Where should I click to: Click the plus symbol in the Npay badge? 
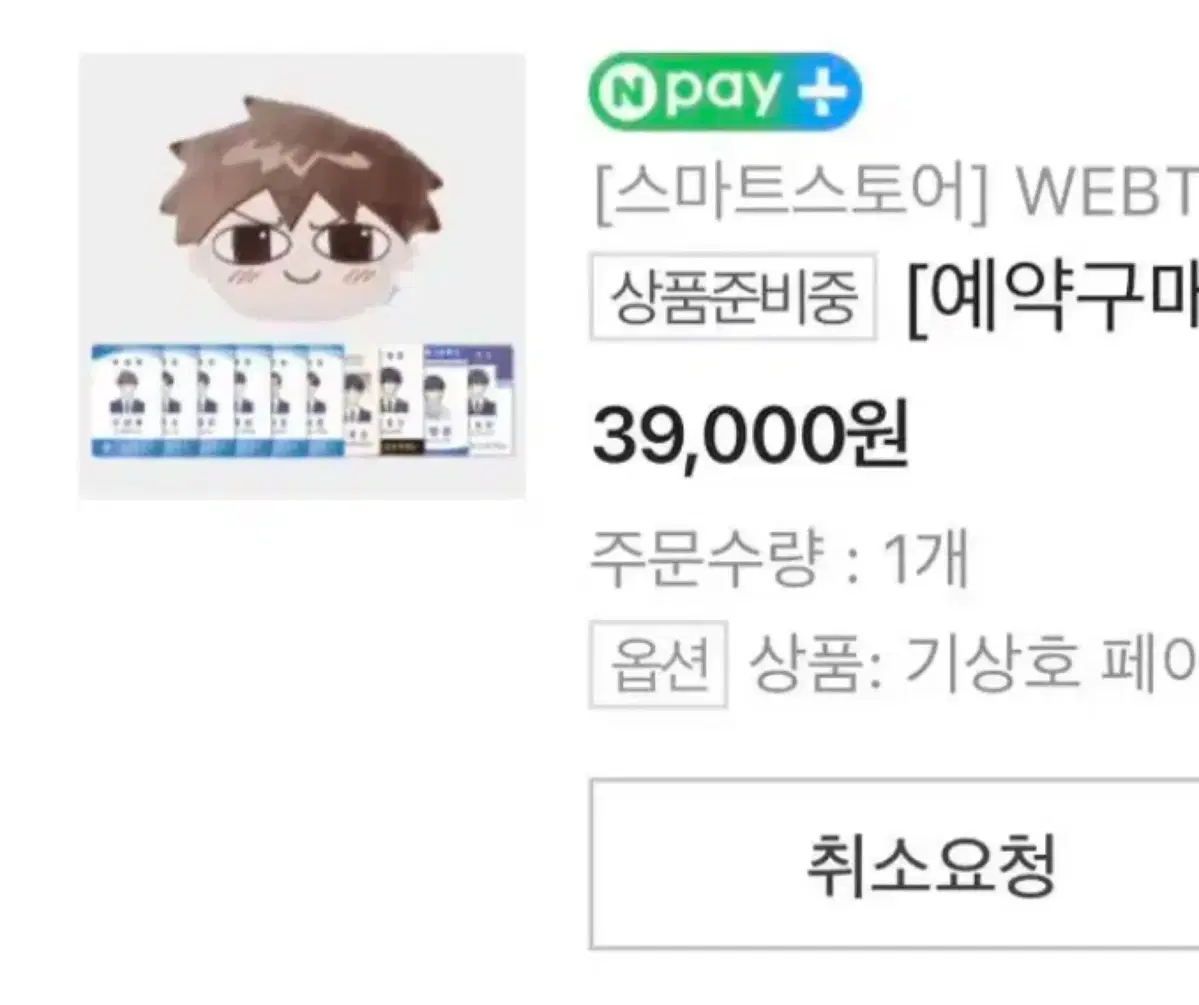tap(823, 93)
